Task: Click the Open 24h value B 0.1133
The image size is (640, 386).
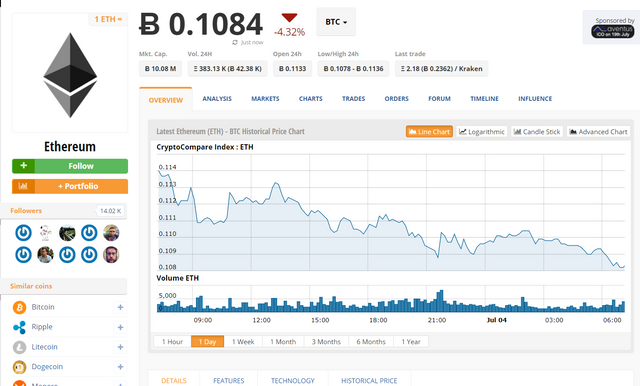Action: point(292,69)
